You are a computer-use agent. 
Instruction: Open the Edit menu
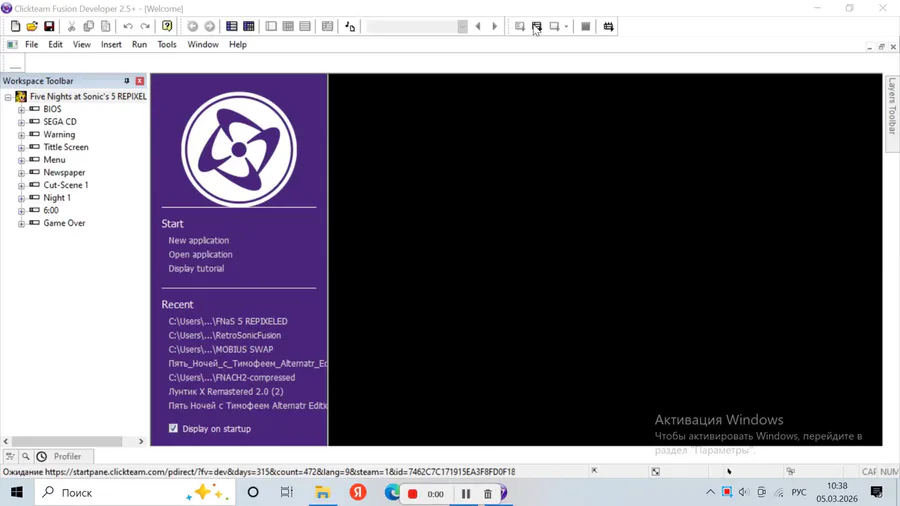tap(55, 44)
